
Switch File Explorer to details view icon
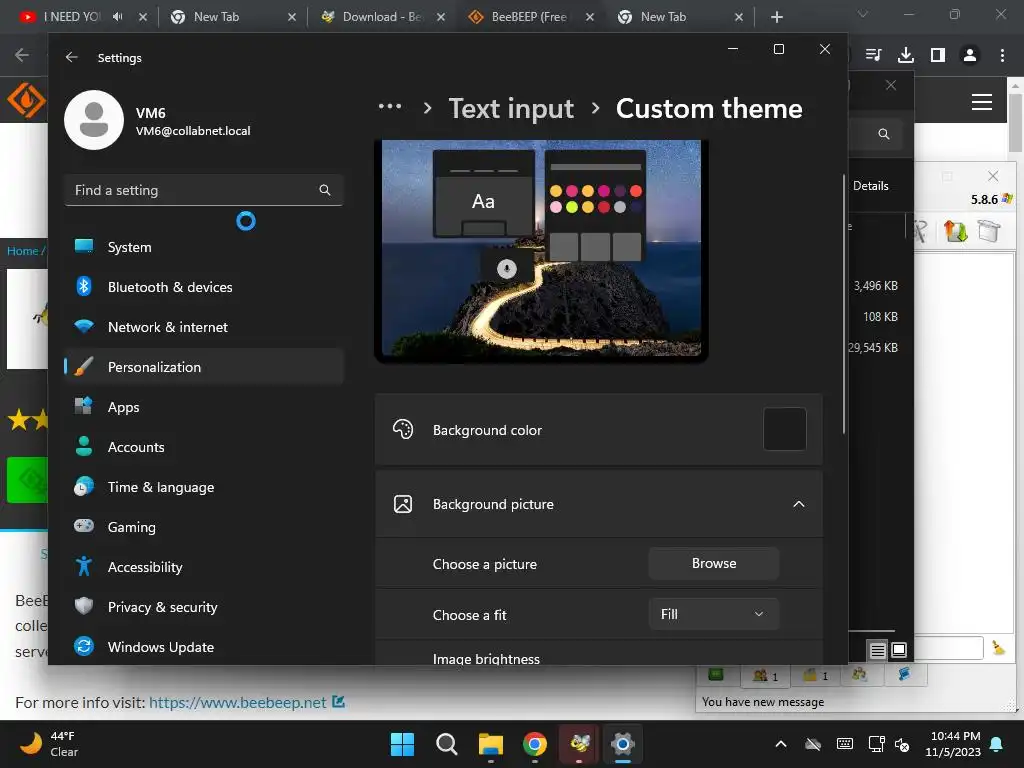point(877,650)
